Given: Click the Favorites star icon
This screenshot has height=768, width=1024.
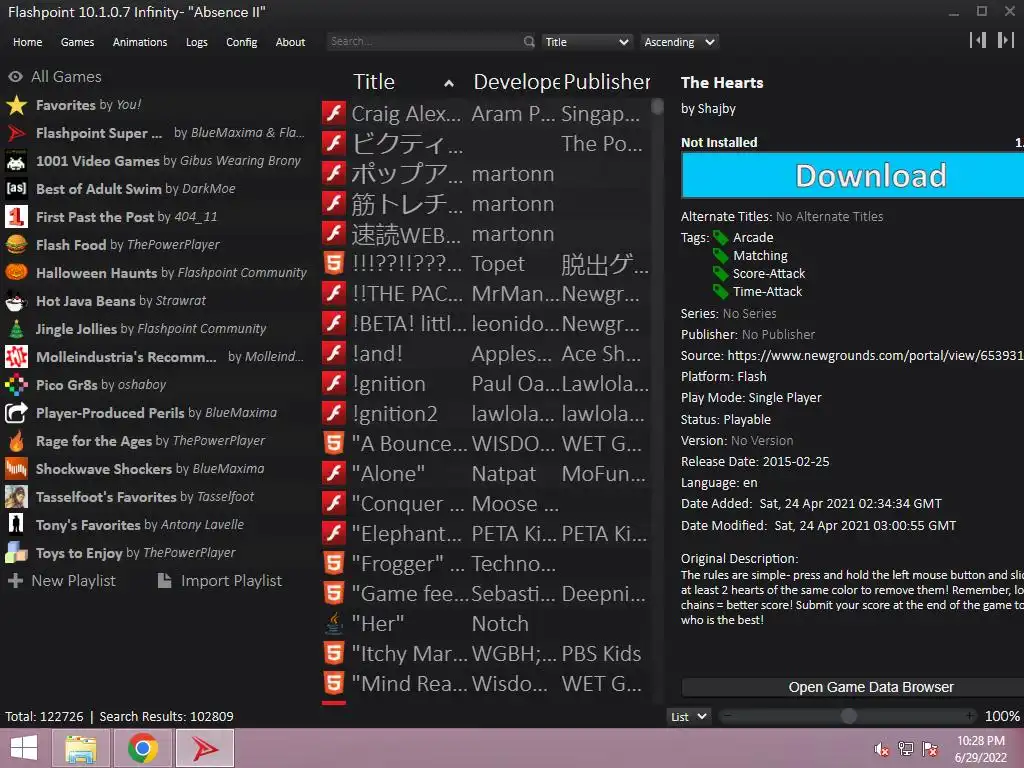Looking at the screenshot, I should pyautogui.click(x=16, y=105).
